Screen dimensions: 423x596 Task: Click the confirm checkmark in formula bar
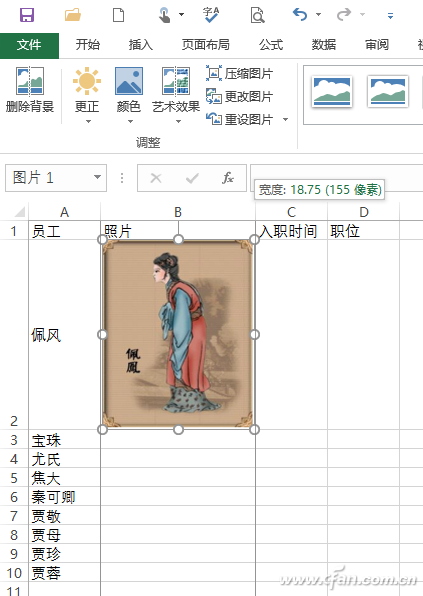coord(192,178)
